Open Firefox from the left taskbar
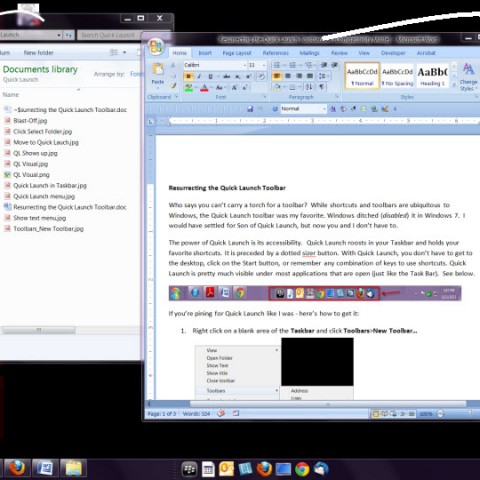 pyautogui.click(x=17, y=468)
